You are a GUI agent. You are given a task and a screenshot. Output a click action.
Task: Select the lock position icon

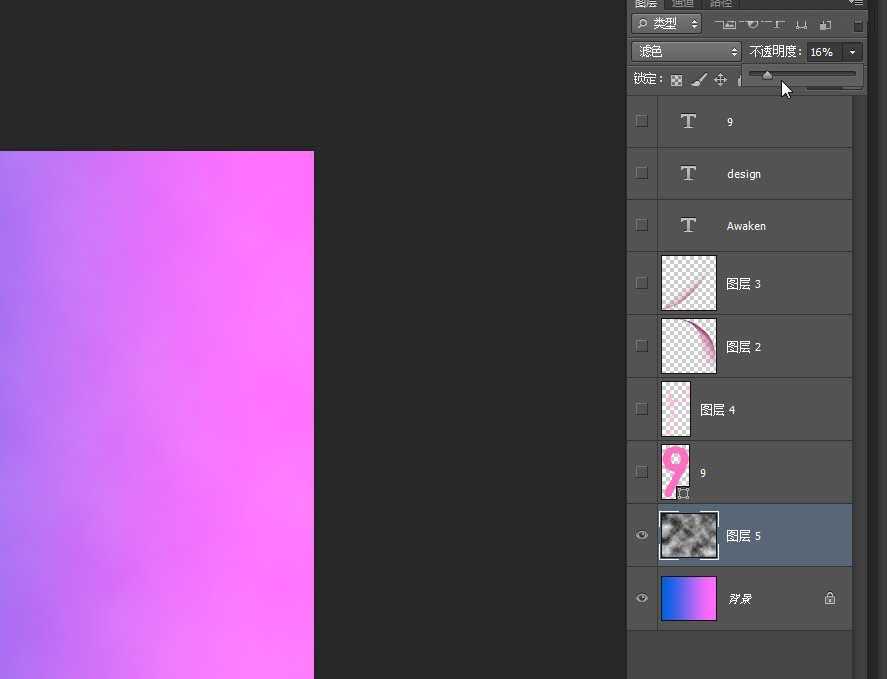[x=720, y=78]
